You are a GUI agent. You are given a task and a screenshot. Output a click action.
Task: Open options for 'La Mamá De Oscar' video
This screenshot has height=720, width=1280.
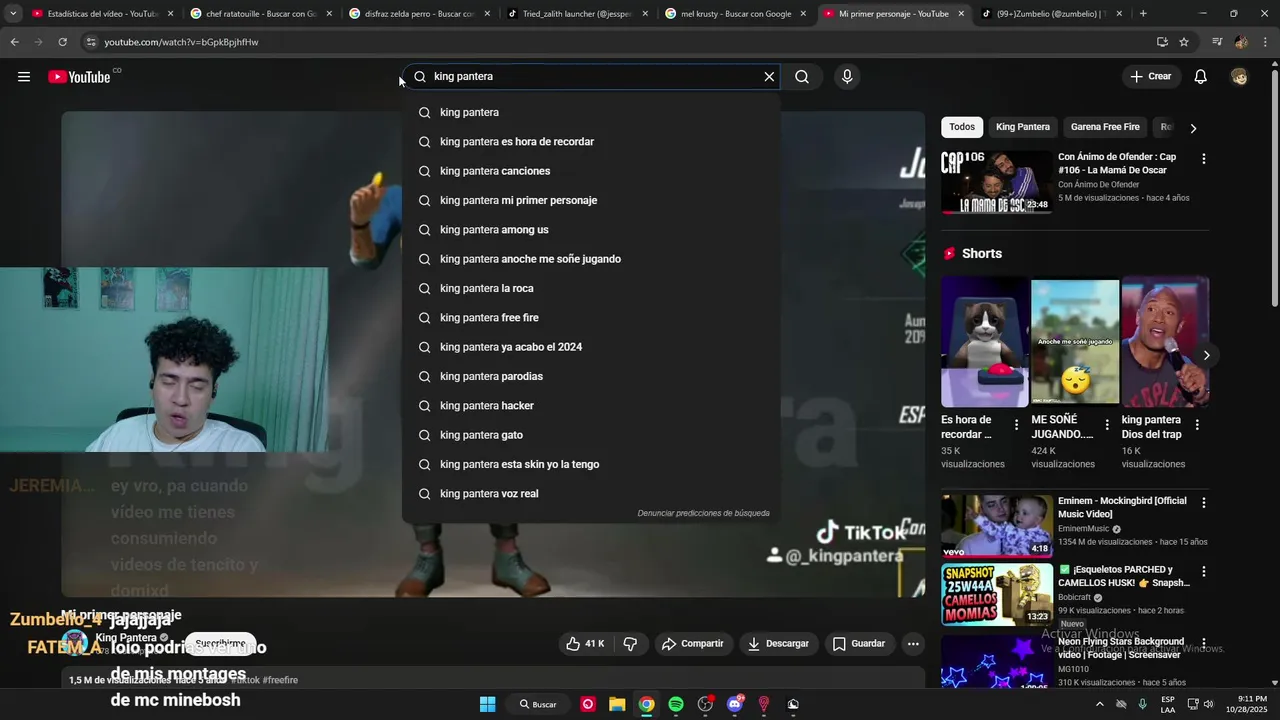(x=1203, y=159)
